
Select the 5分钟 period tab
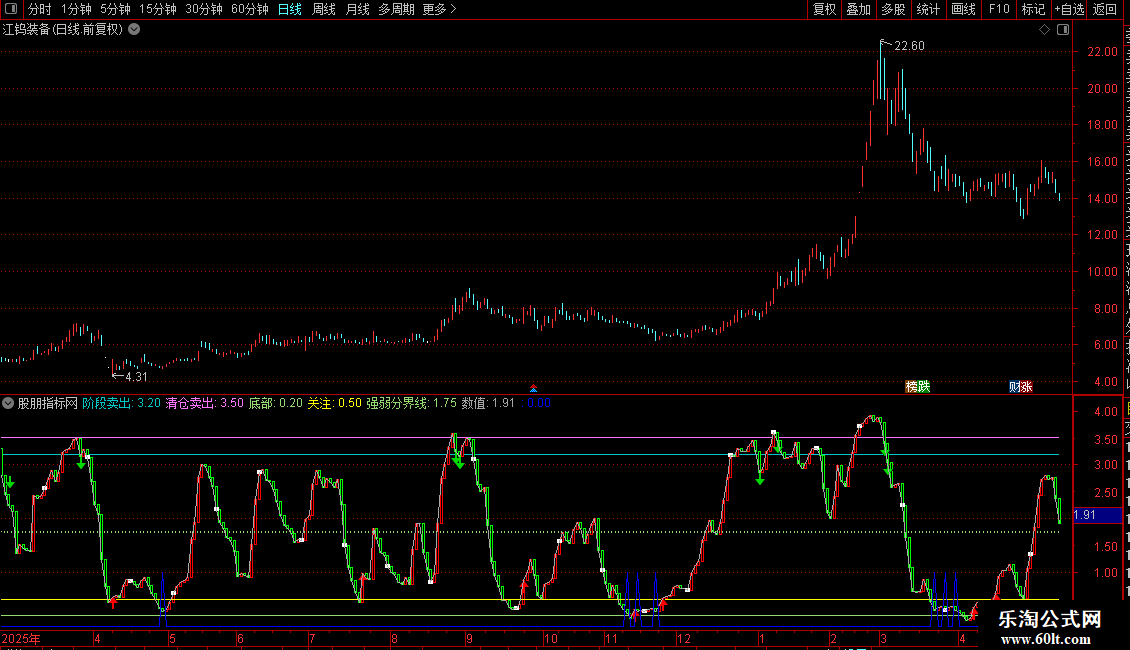(x=115, y=9)
